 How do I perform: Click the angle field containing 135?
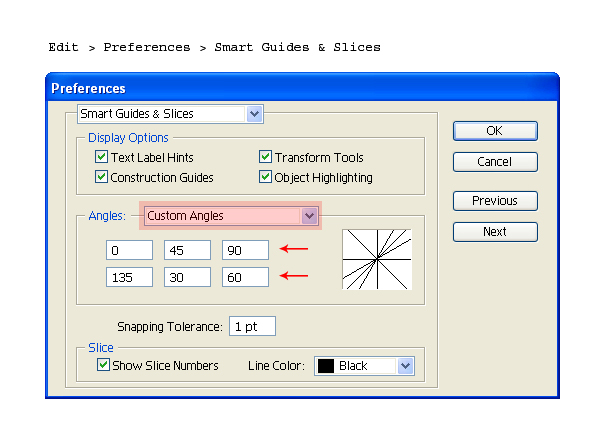point(129,277)
